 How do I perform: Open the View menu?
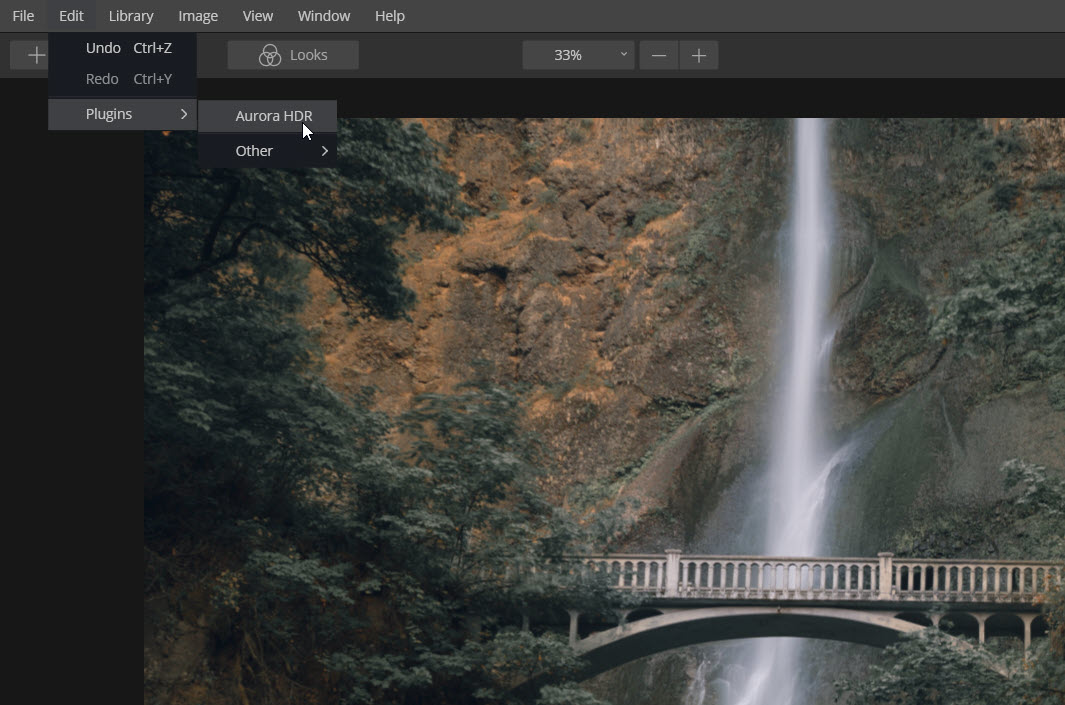pos(257,16)
